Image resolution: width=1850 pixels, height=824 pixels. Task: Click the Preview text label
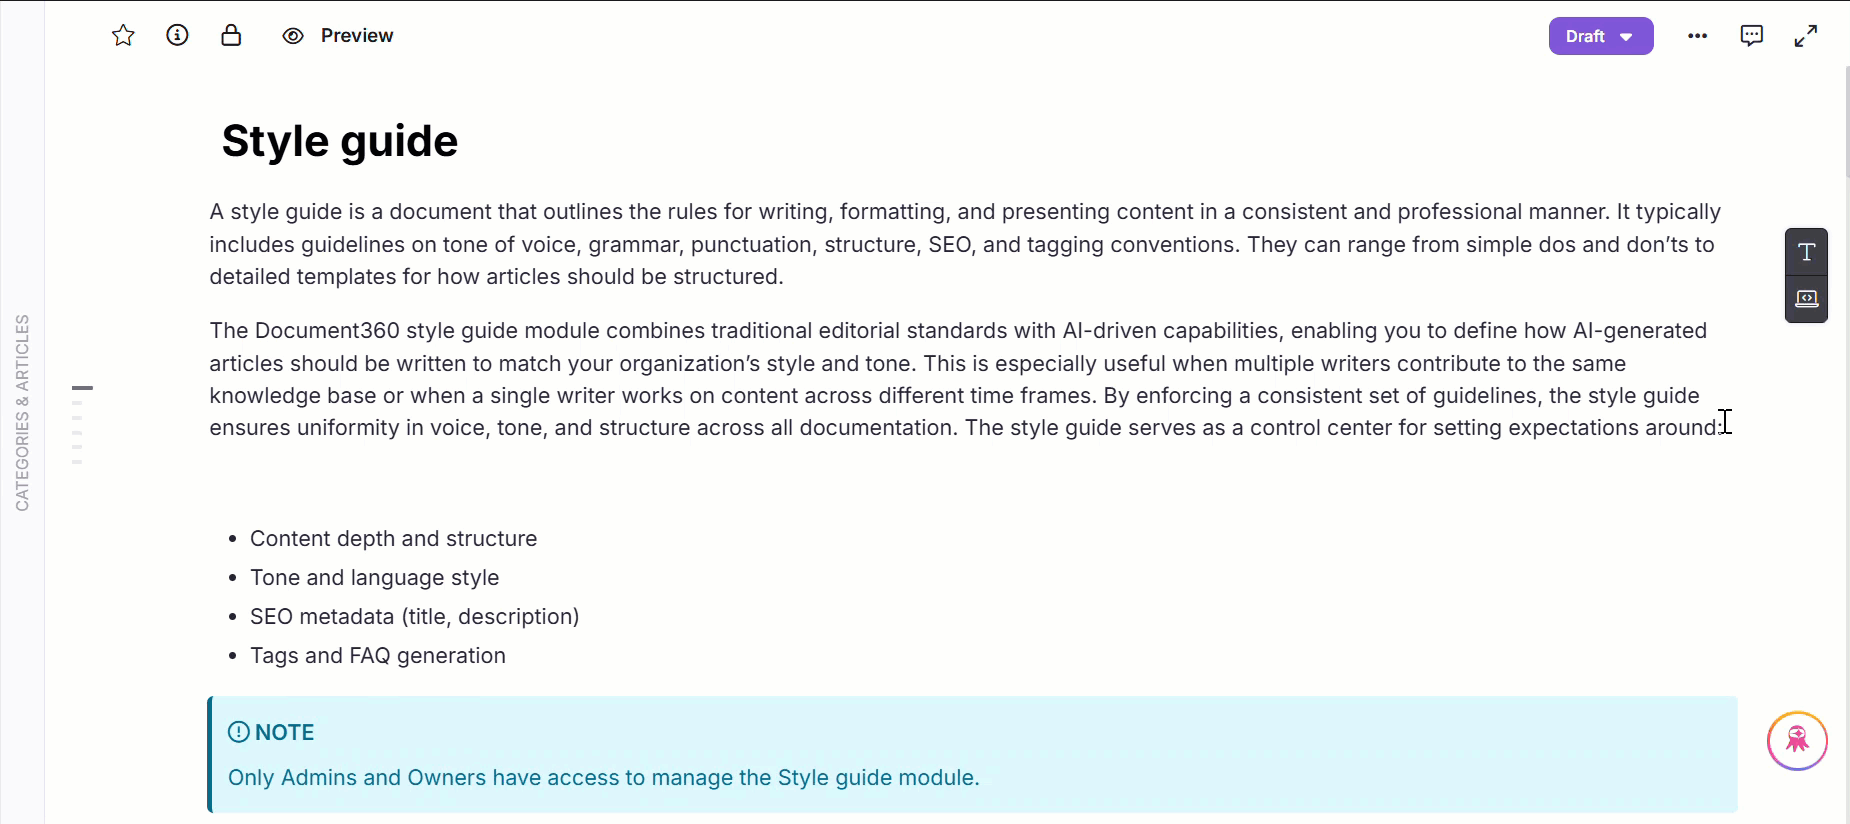pyautogui.click(x=357, y=36)
